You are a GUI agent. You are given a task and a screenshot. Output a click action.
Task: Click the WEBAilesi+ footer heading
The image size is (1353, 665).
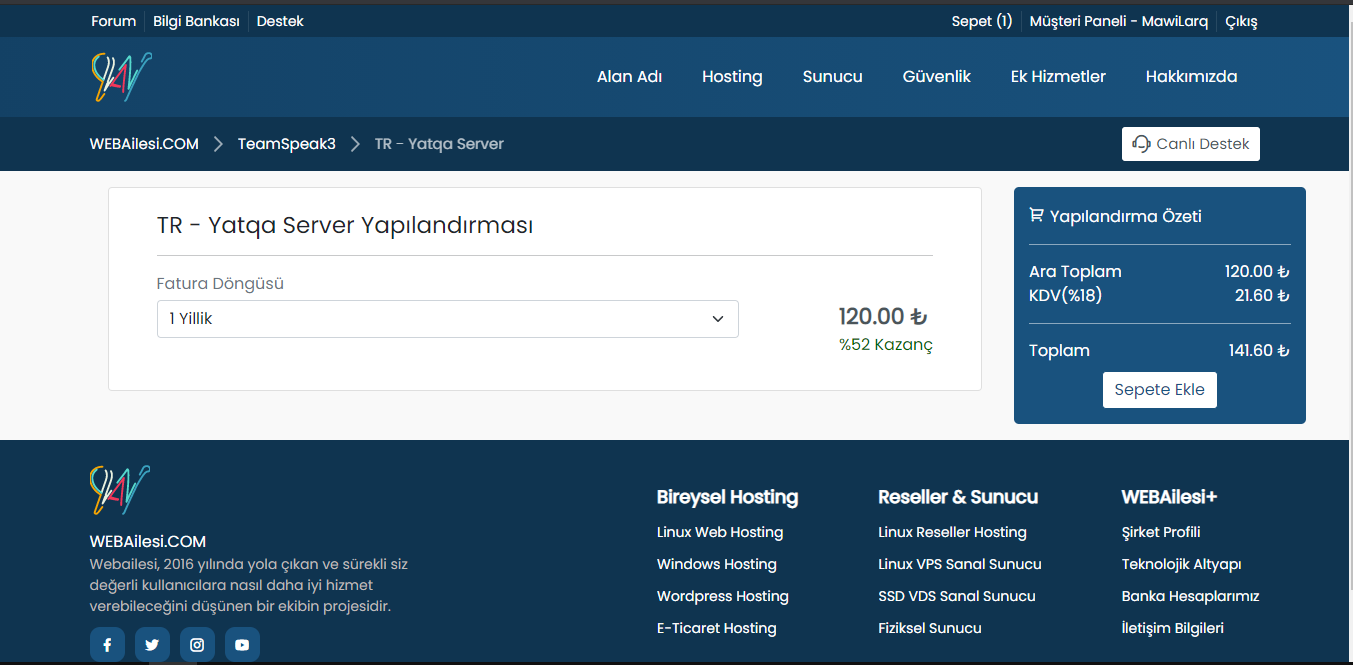click(1169, 497)
